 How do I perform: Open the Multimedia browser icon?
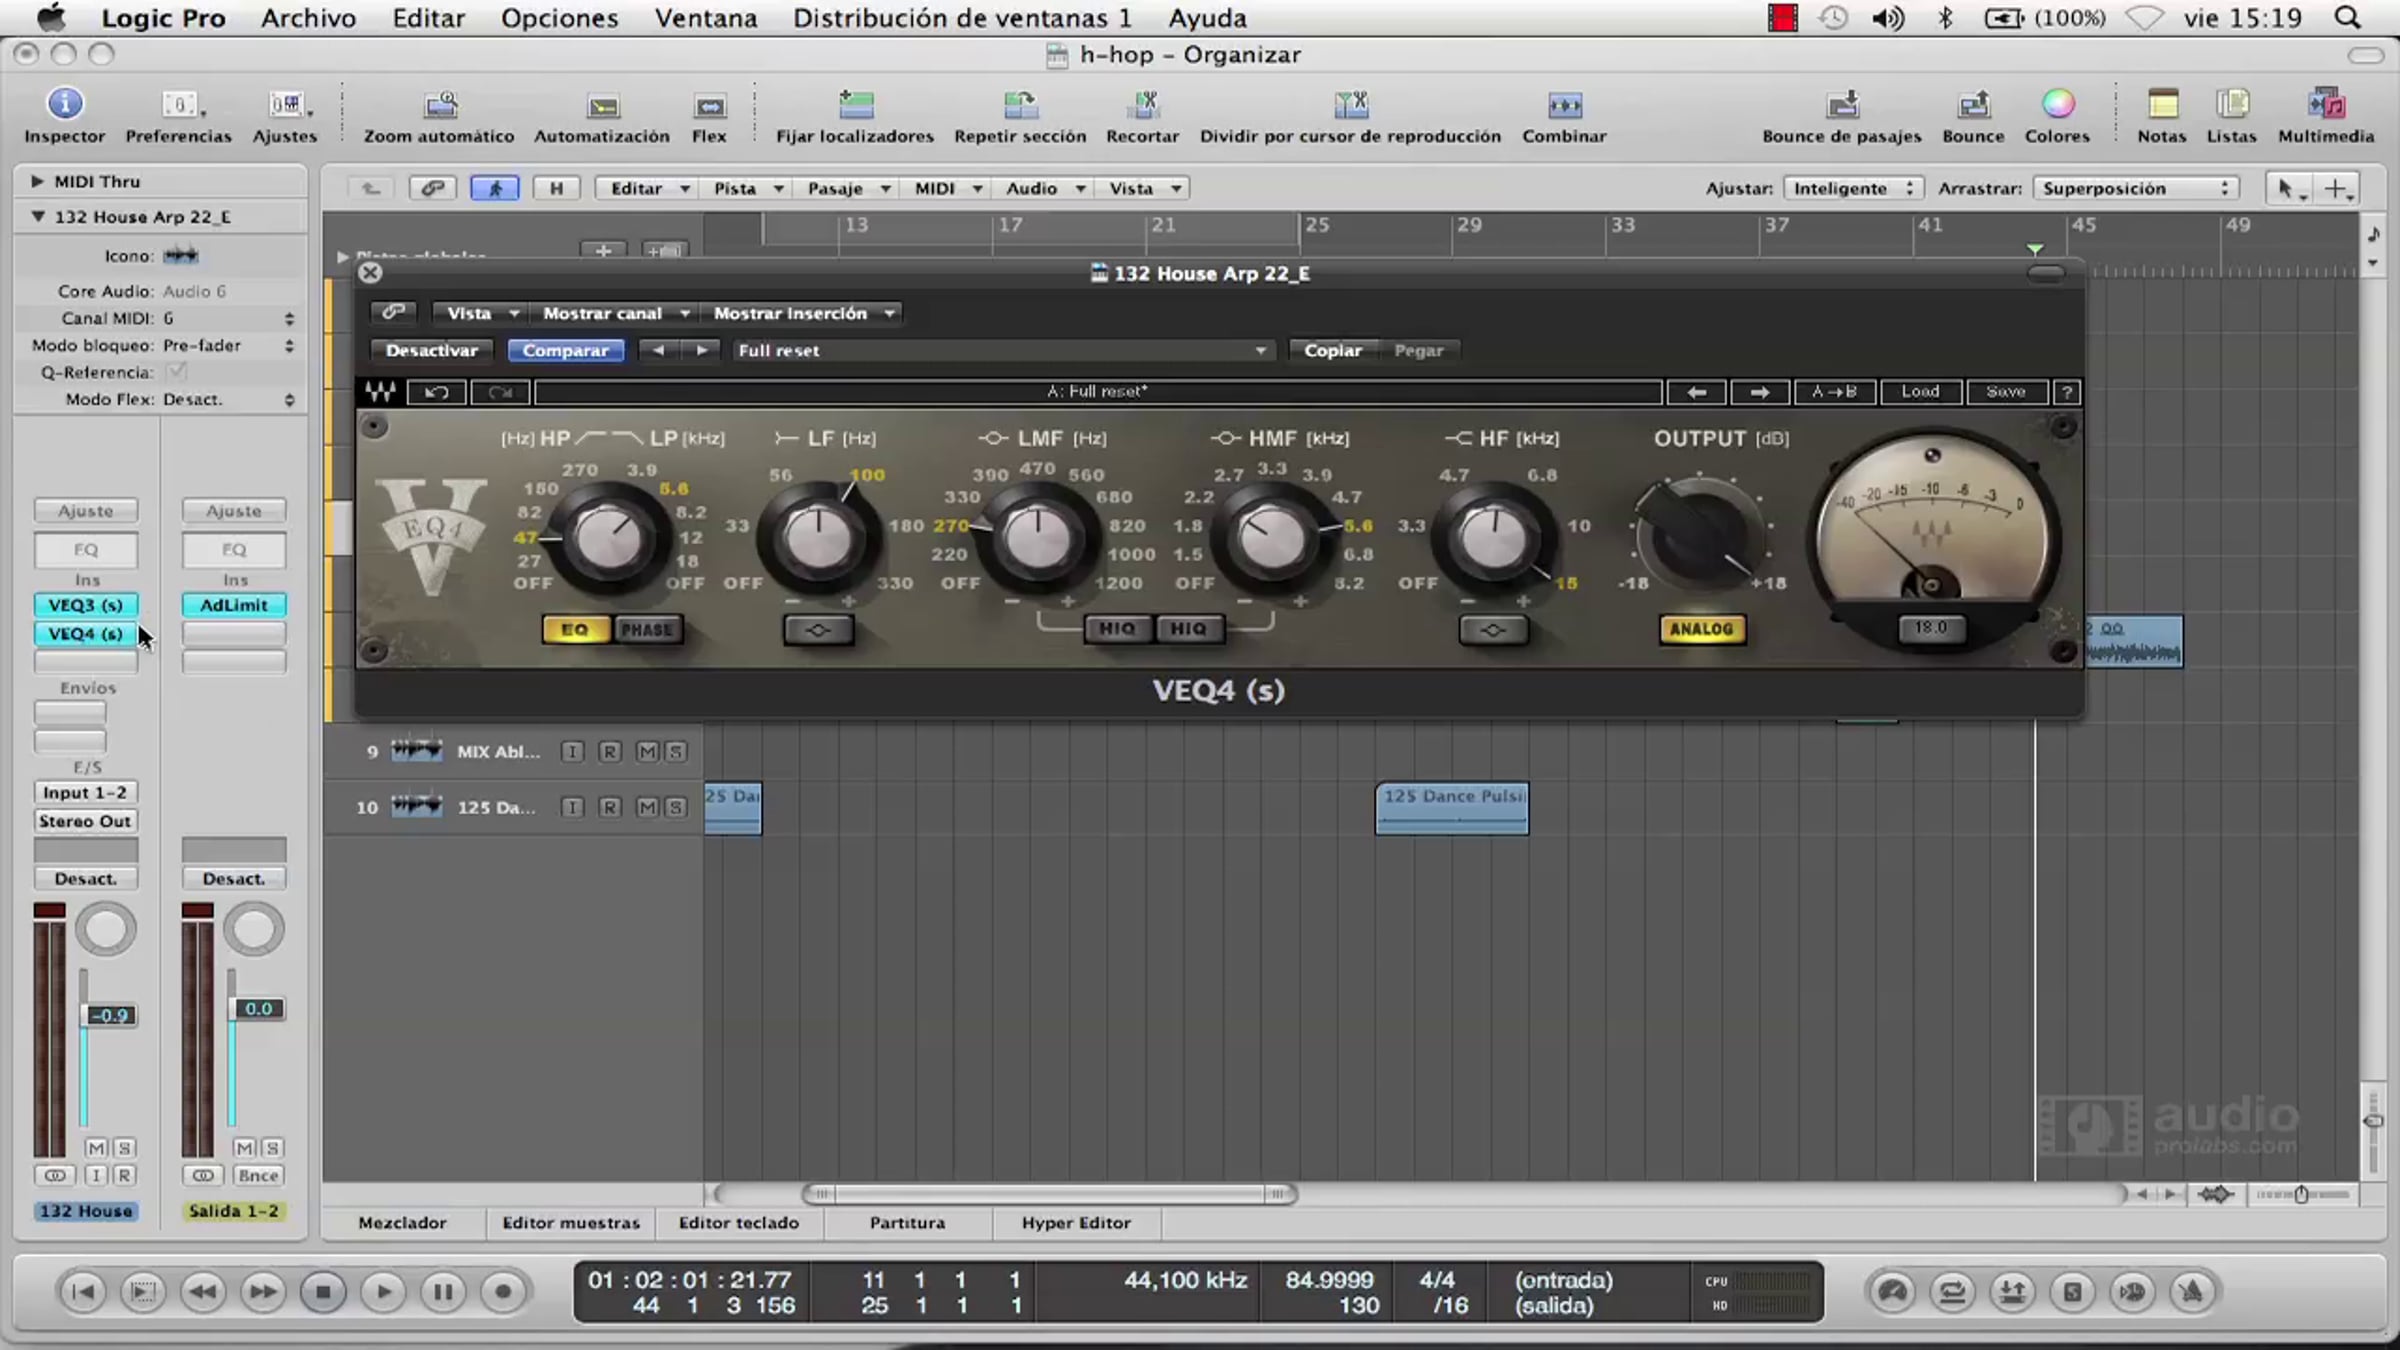pos(2326,105)
